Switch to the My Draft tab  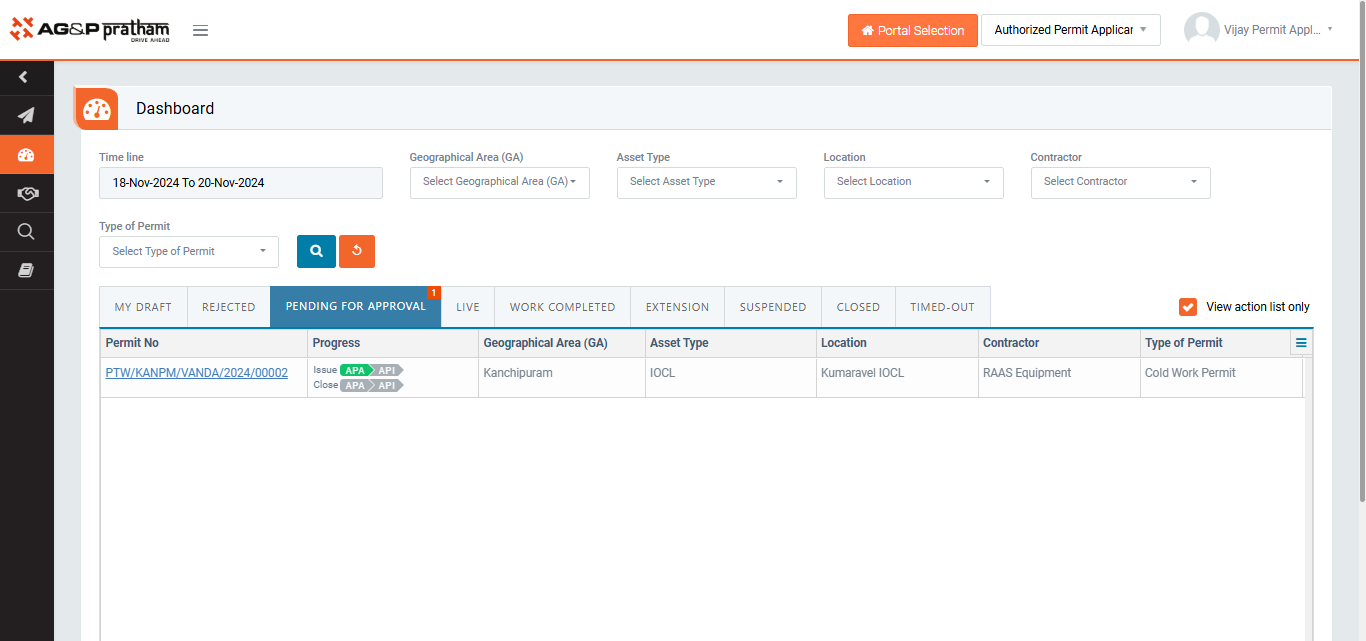click(x=143, y=307)
